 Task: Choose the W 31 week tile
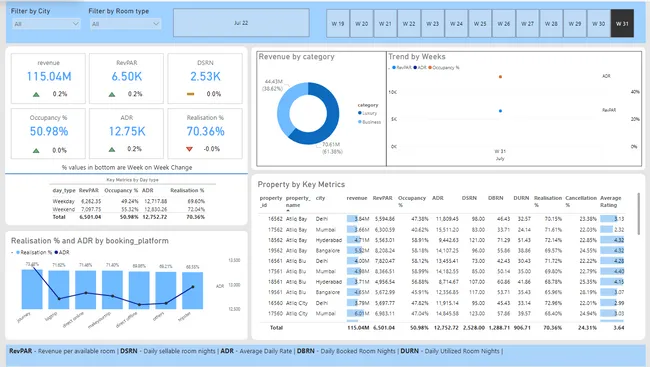[622, 24]
